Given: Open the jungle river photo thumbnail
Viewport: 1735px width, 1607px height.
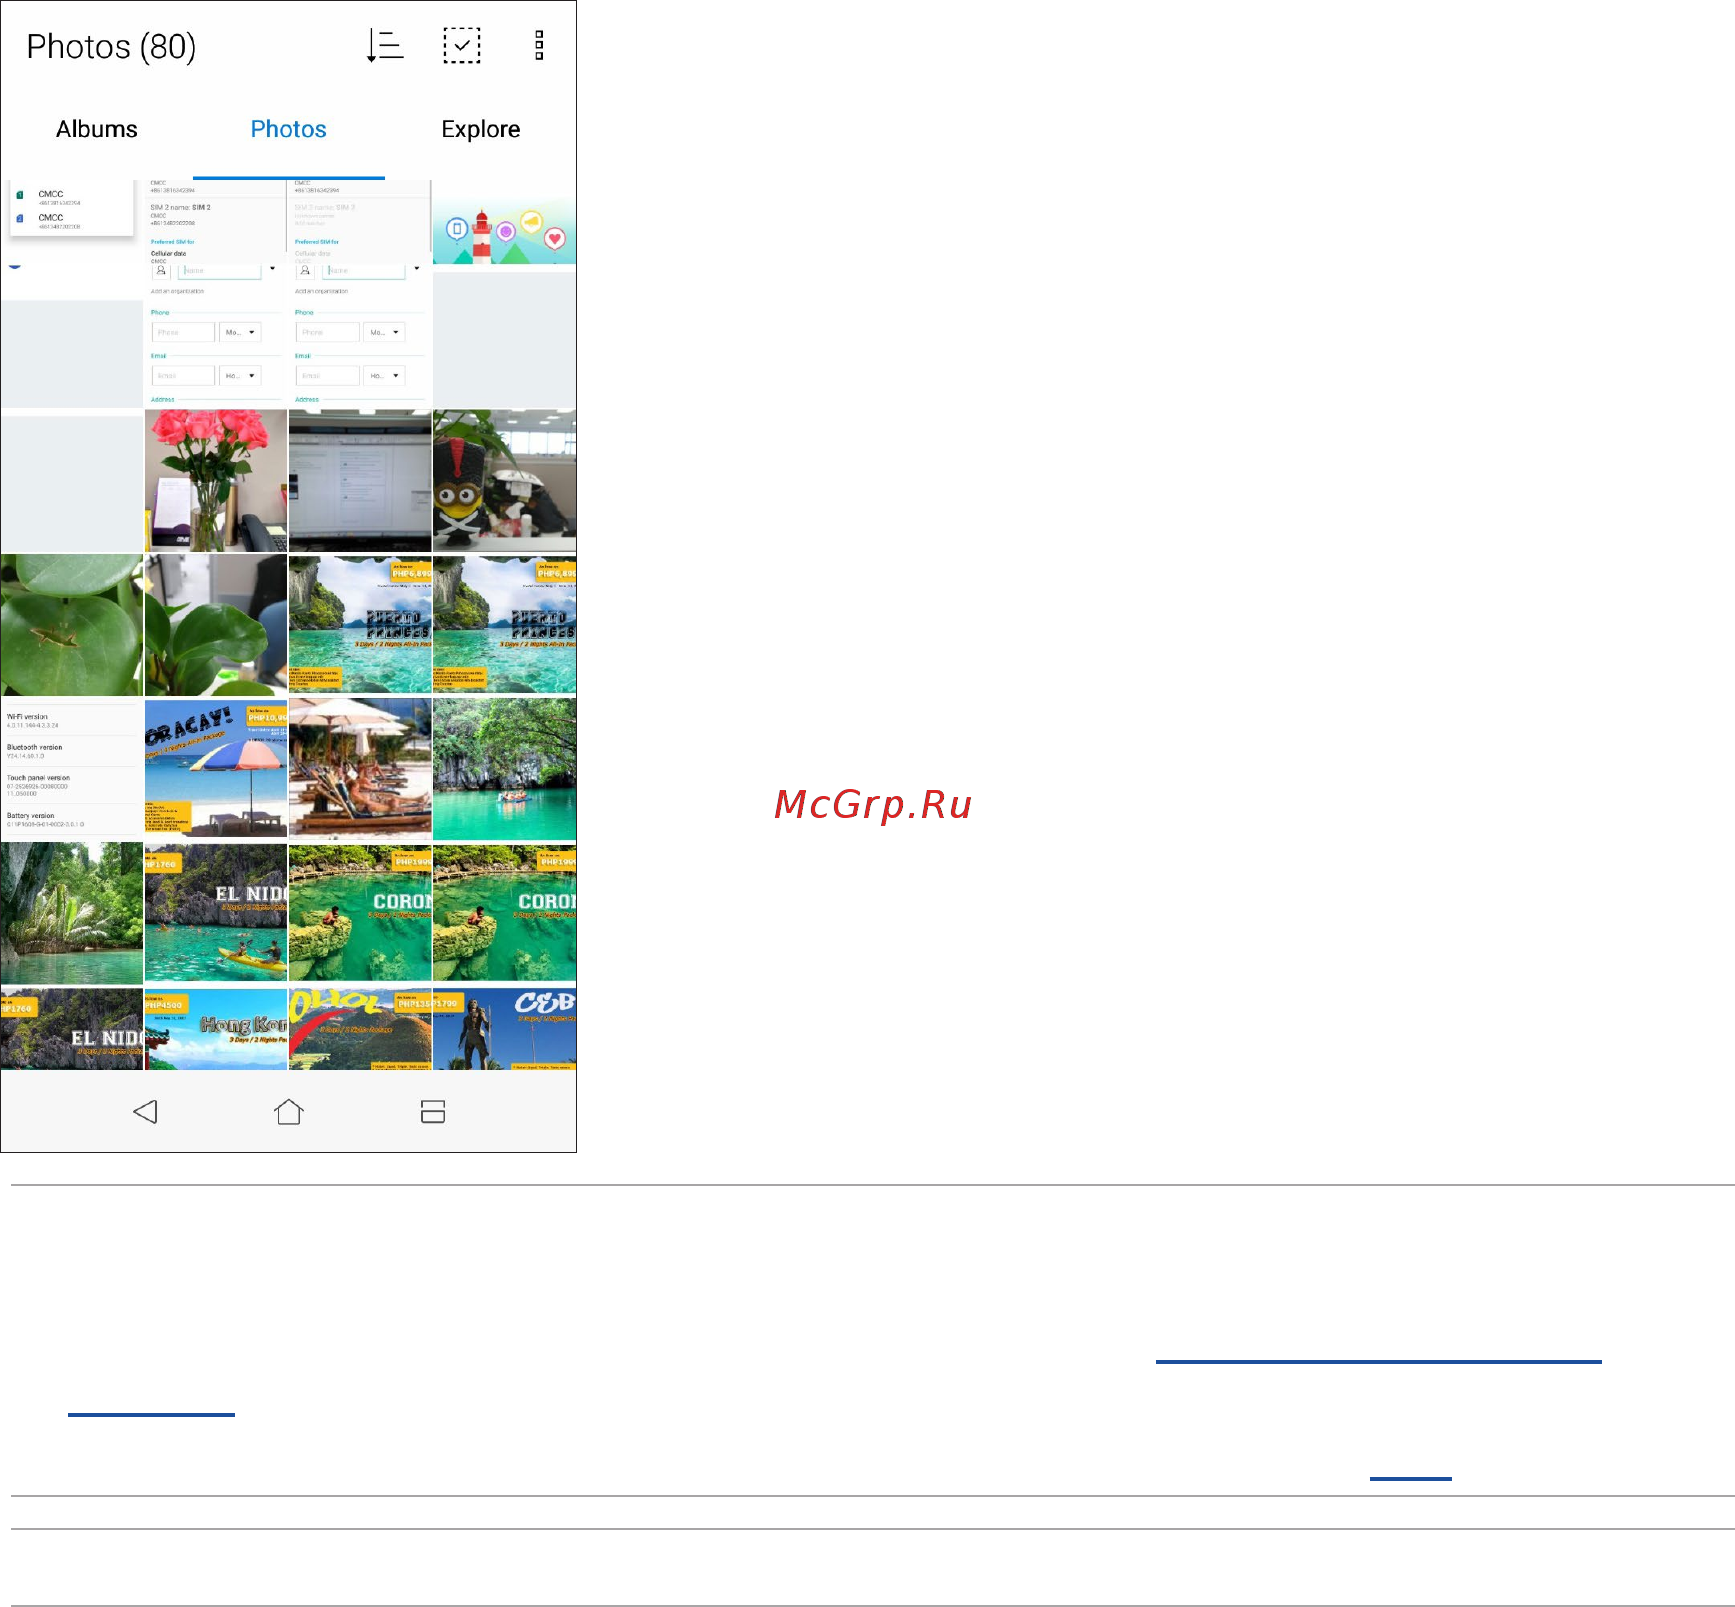Looking at the screenshot, I should point(72,913).
